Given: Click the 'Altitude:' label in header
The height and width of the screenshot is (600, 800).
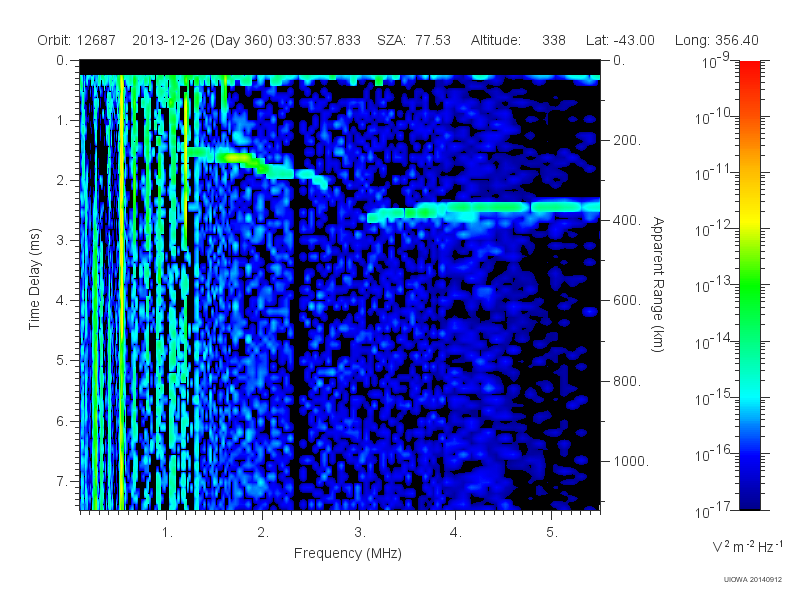Looking at the screenshot, I should 495,40.
